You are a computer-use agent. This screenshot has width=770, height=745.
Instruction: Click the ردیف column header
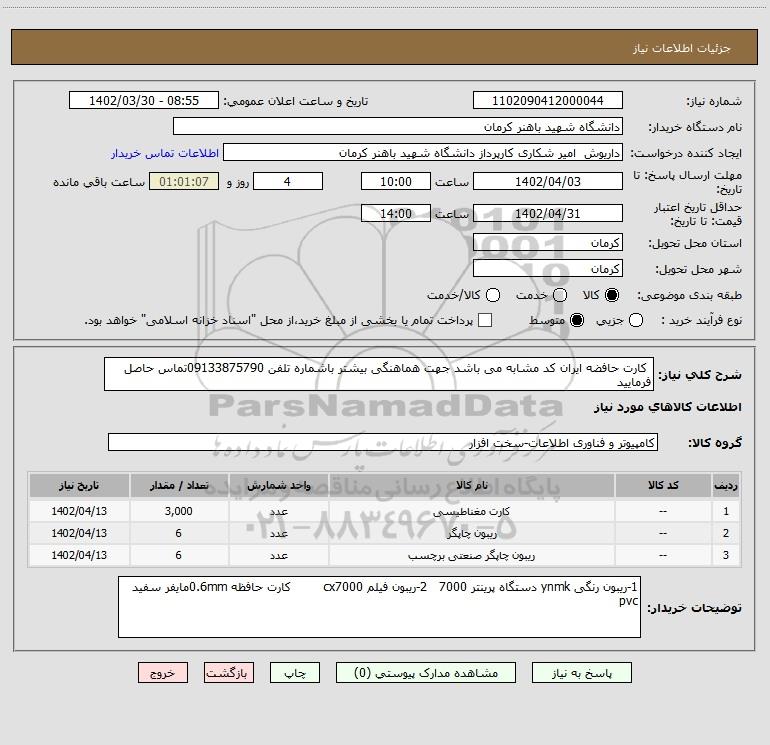726,486
